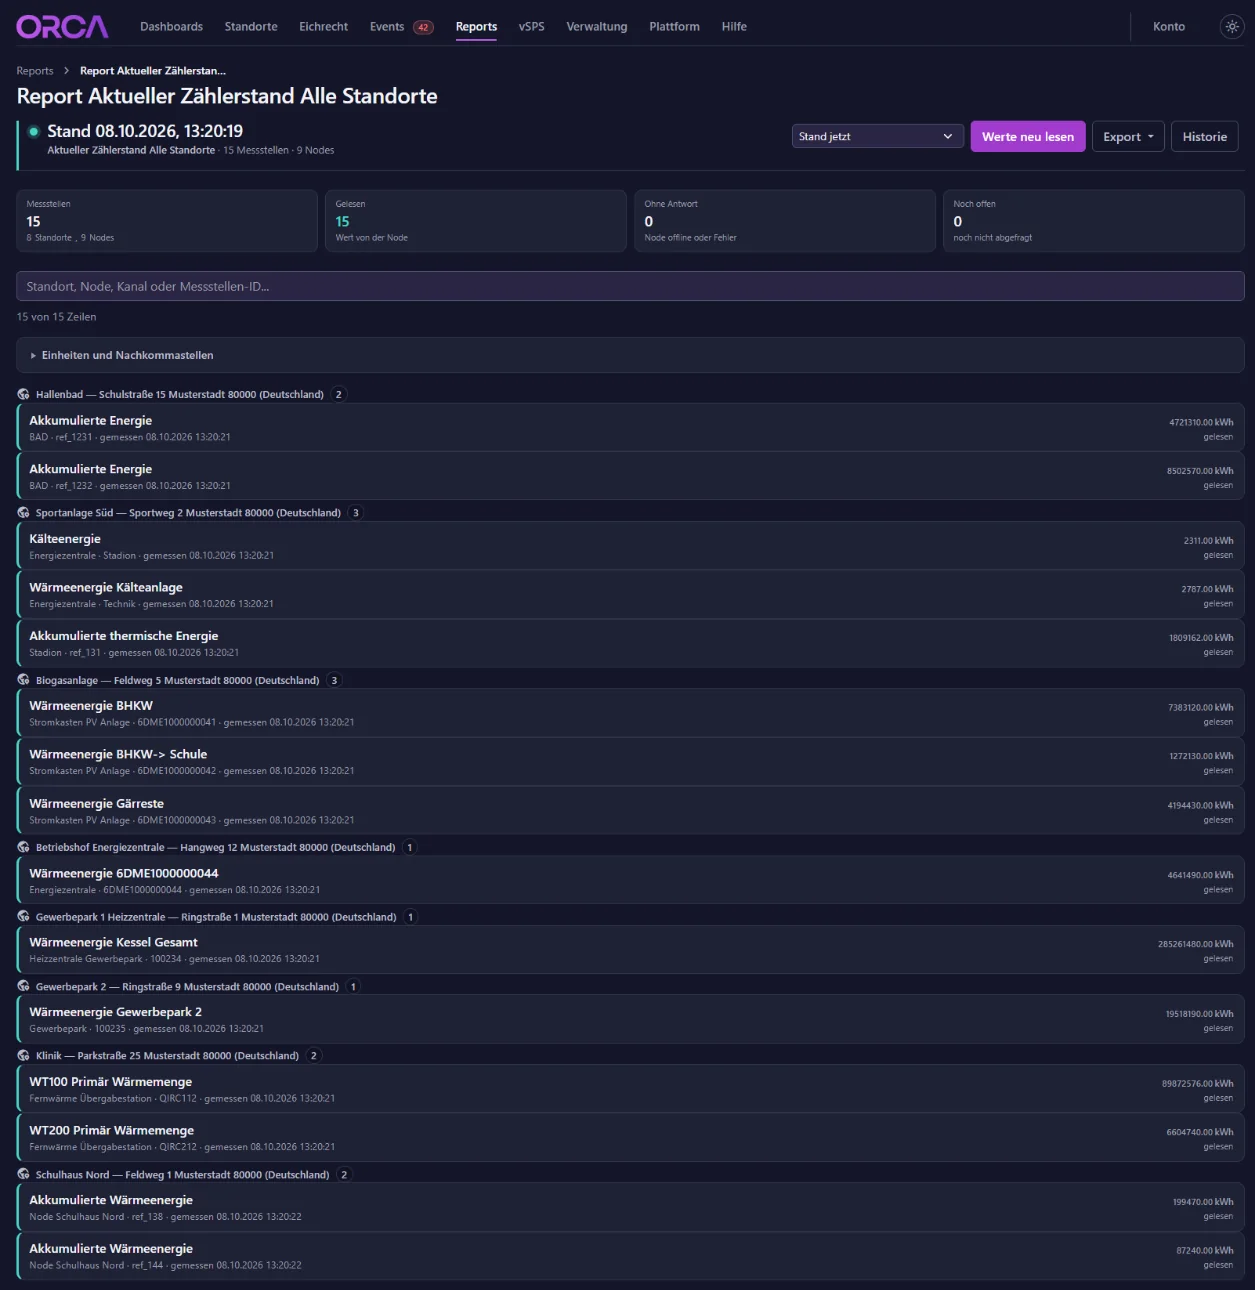Click the value 4721310.00 kWh
1255x1290 pixels.
(1201, 422)
